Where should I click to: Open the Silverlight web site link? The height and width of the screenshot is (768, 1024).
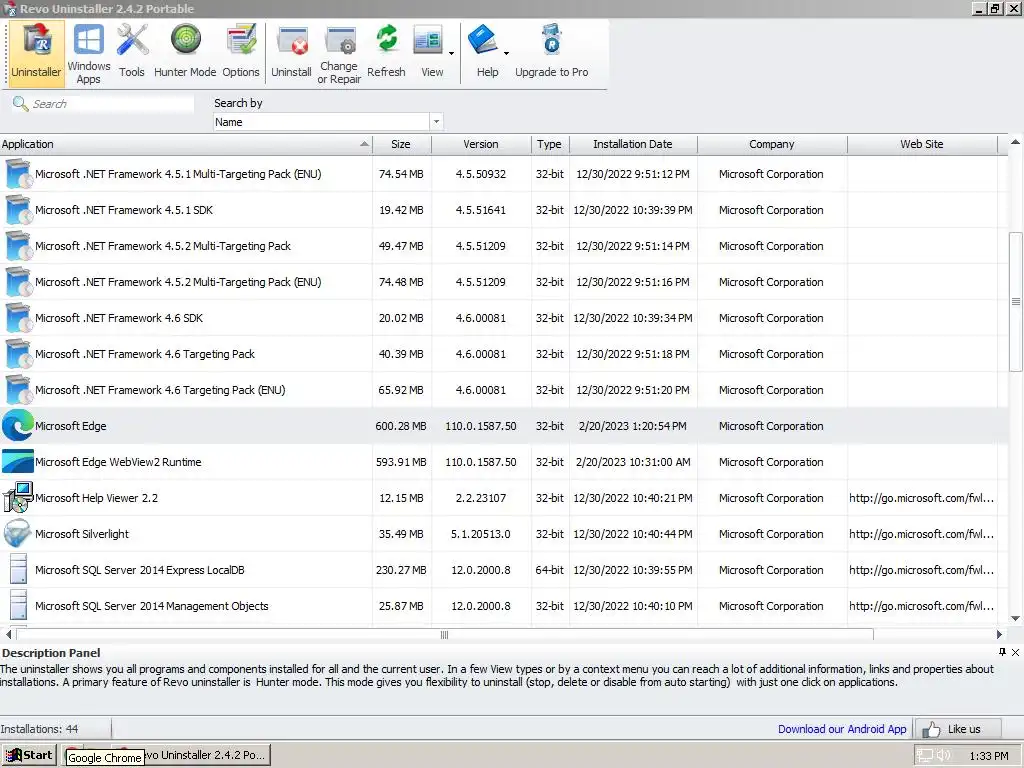pyautogui.click(x=921, y=534)
